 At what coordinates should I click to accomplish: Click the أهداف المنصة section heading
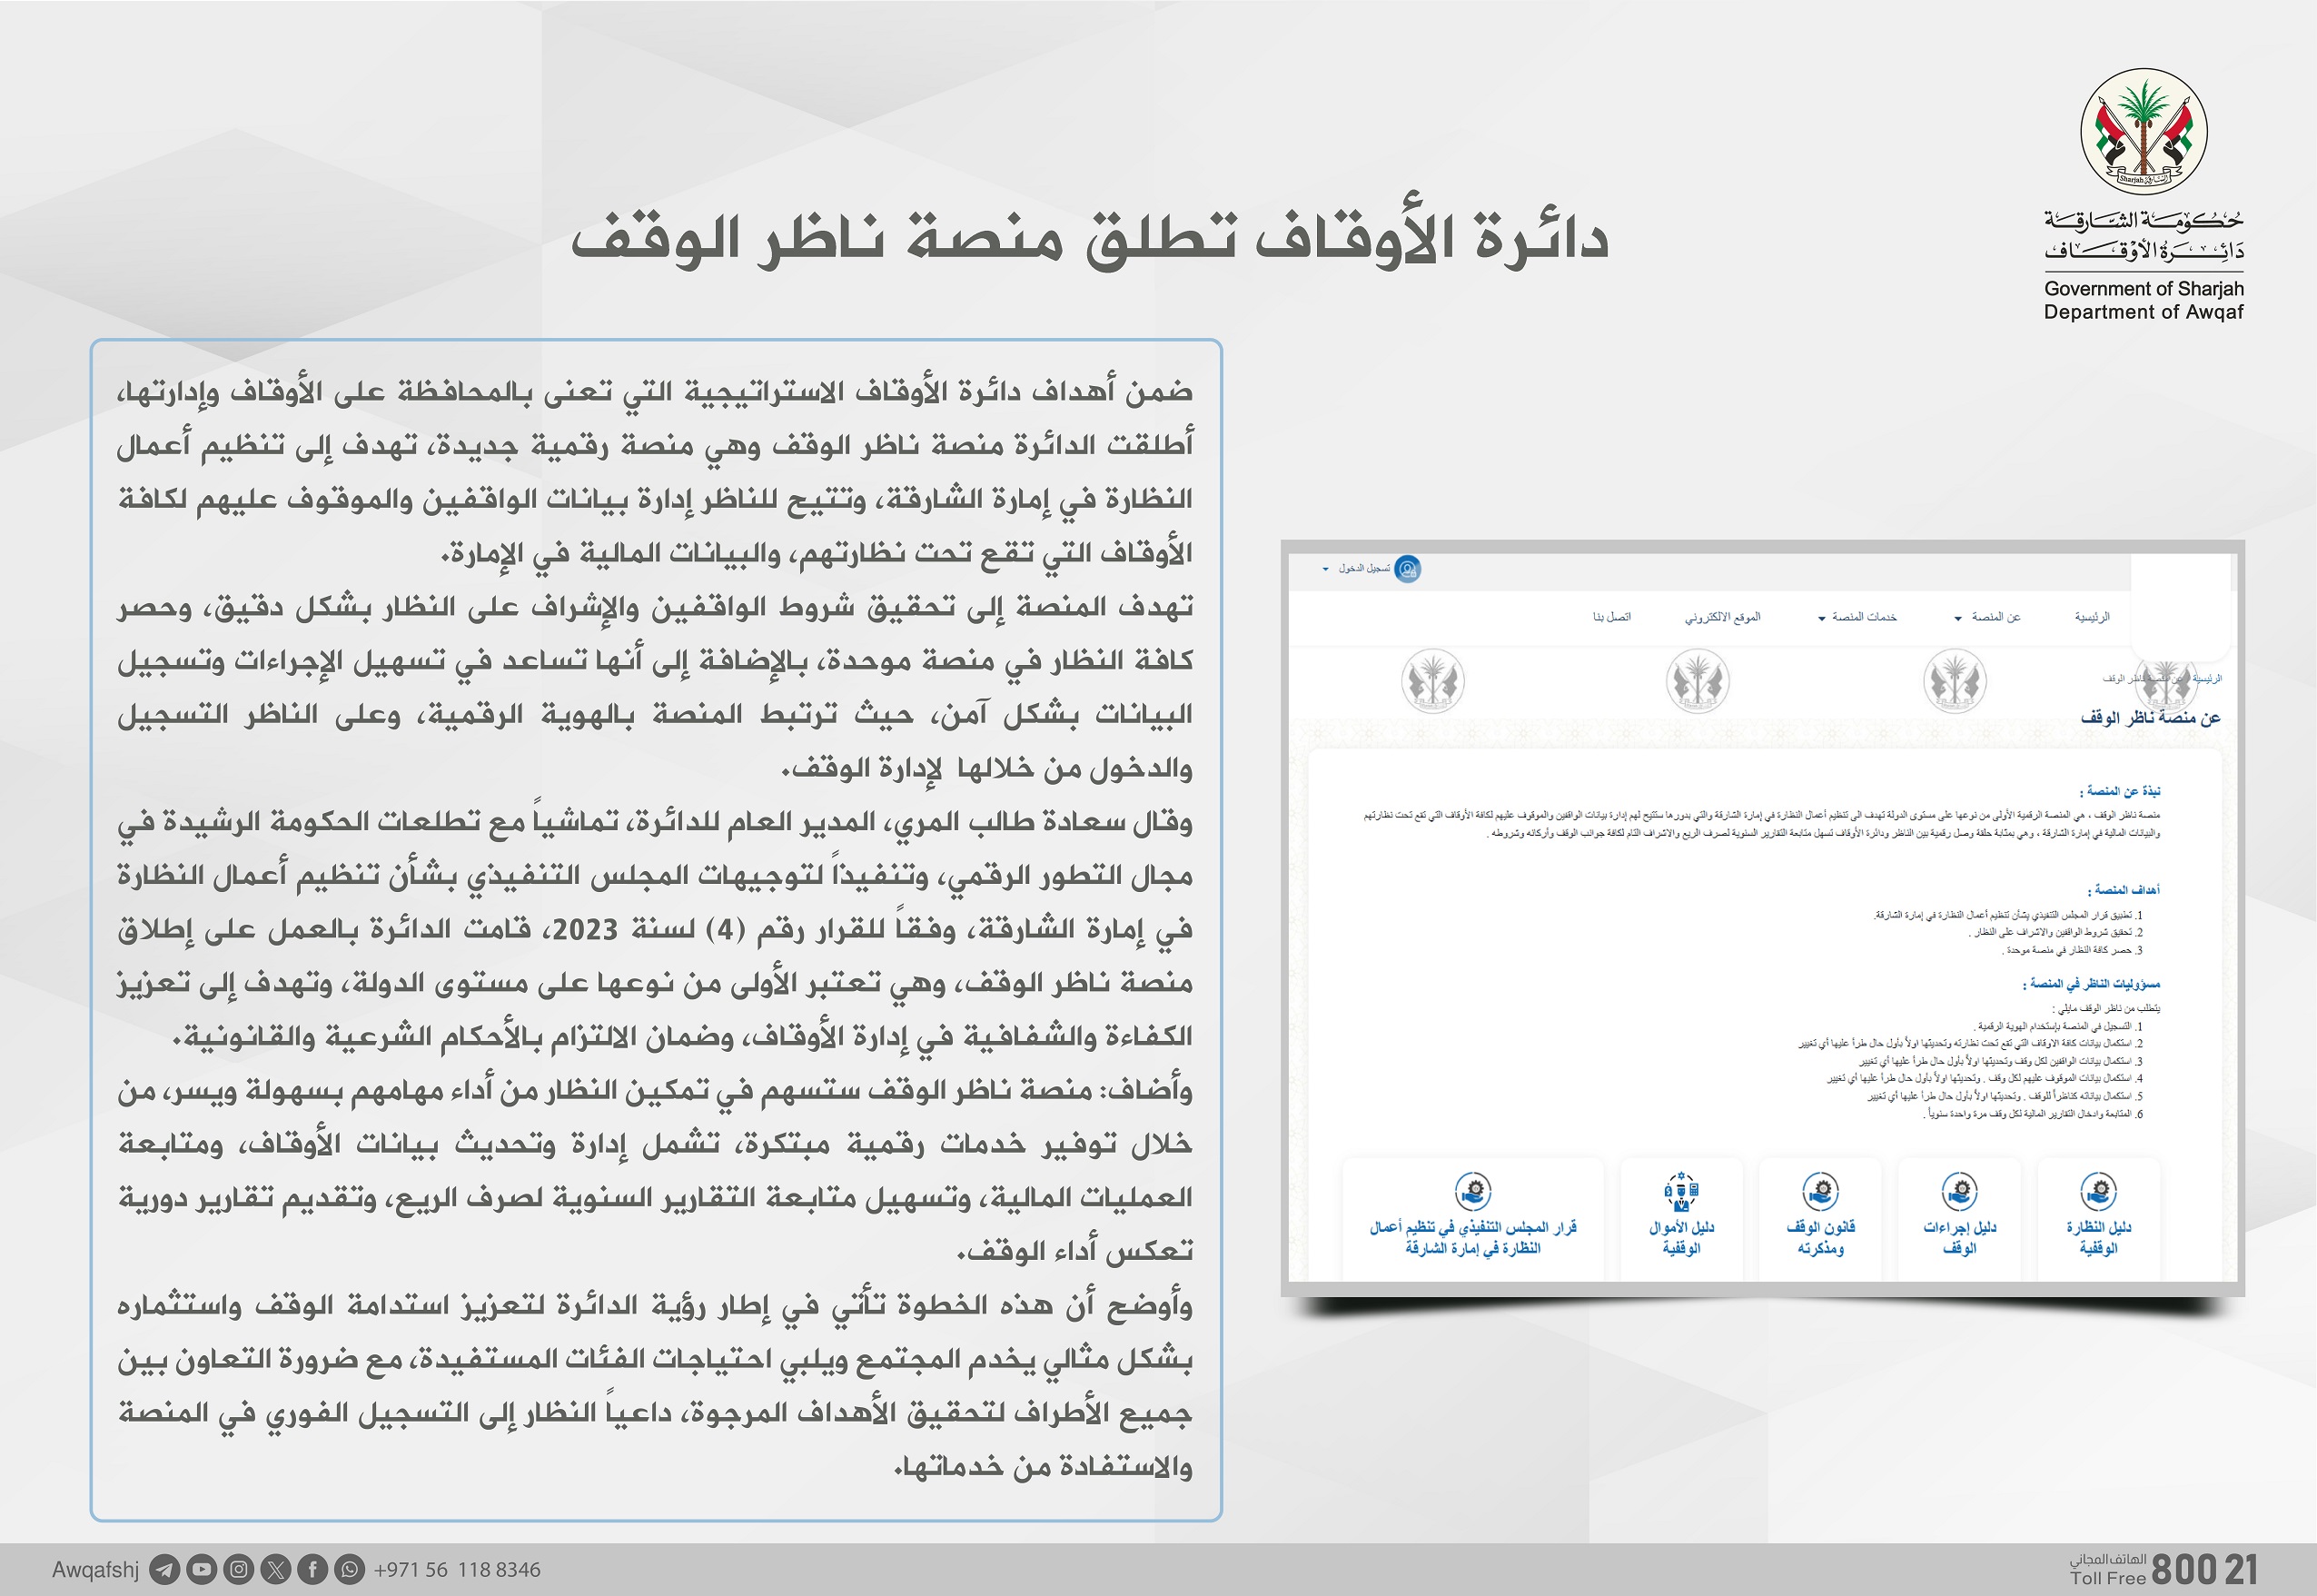click(x=2124, y=890)
